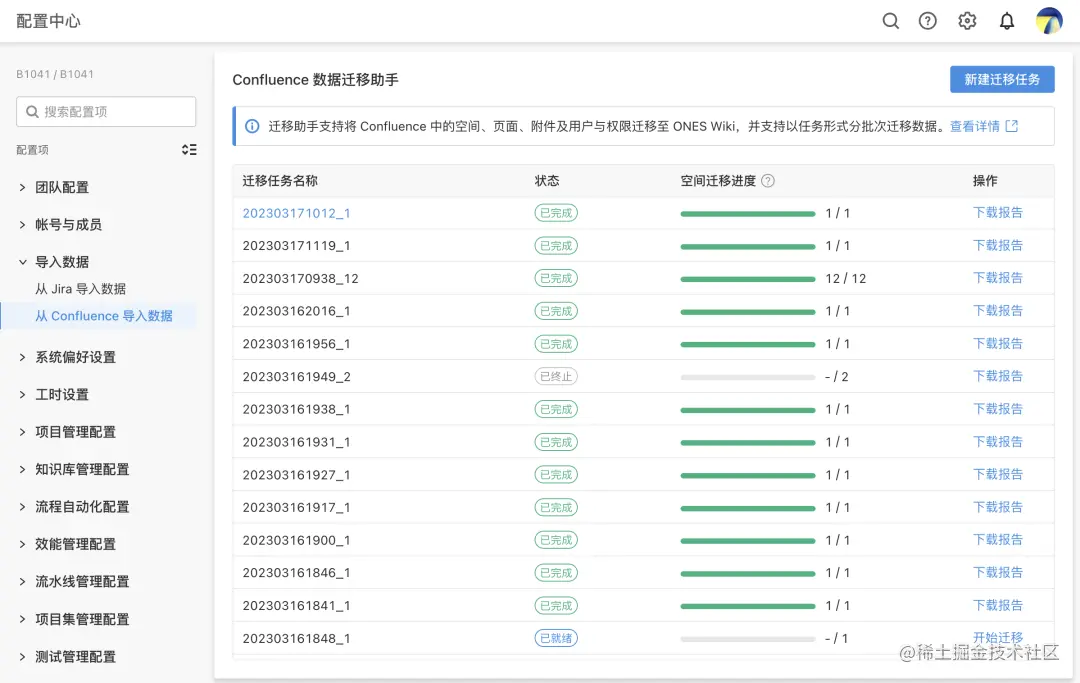Download report for 202303161956_1
The width and height of the screenshot is (1080, 683).
pos(997,344)
